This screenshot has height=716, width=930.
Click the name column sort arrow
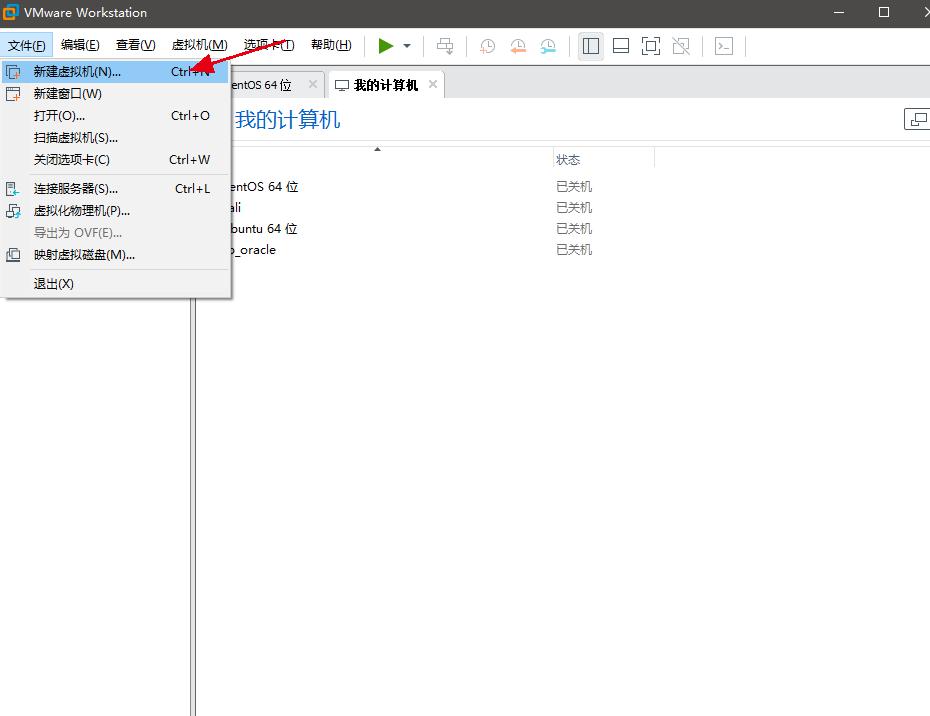click(x=377, y=149)
